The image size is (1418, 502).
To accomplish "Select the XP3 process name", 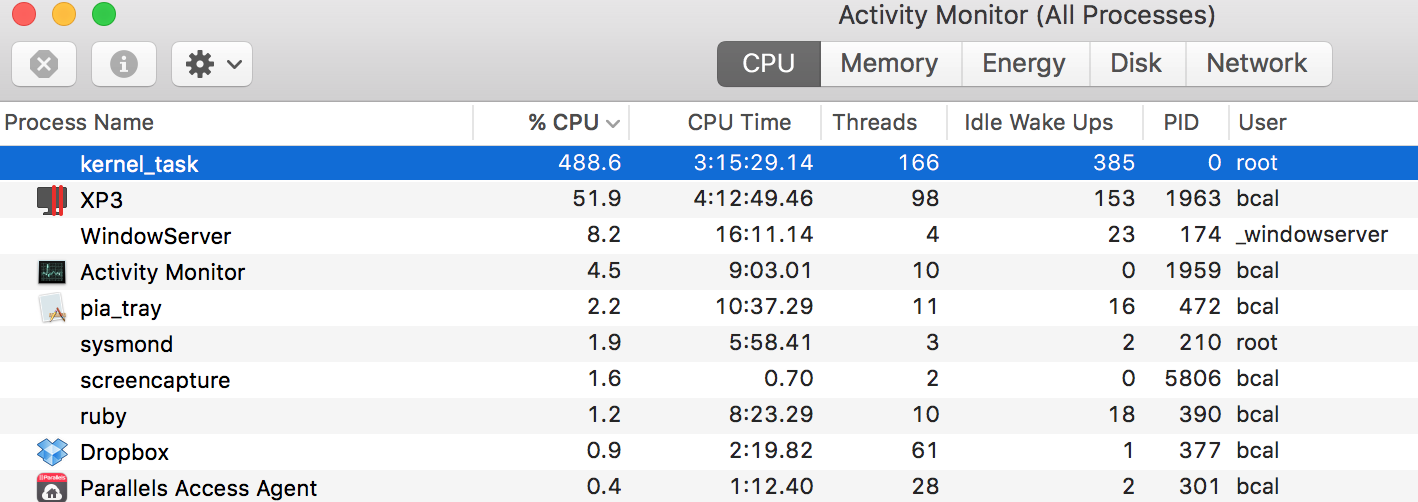I will click(101, 200).
